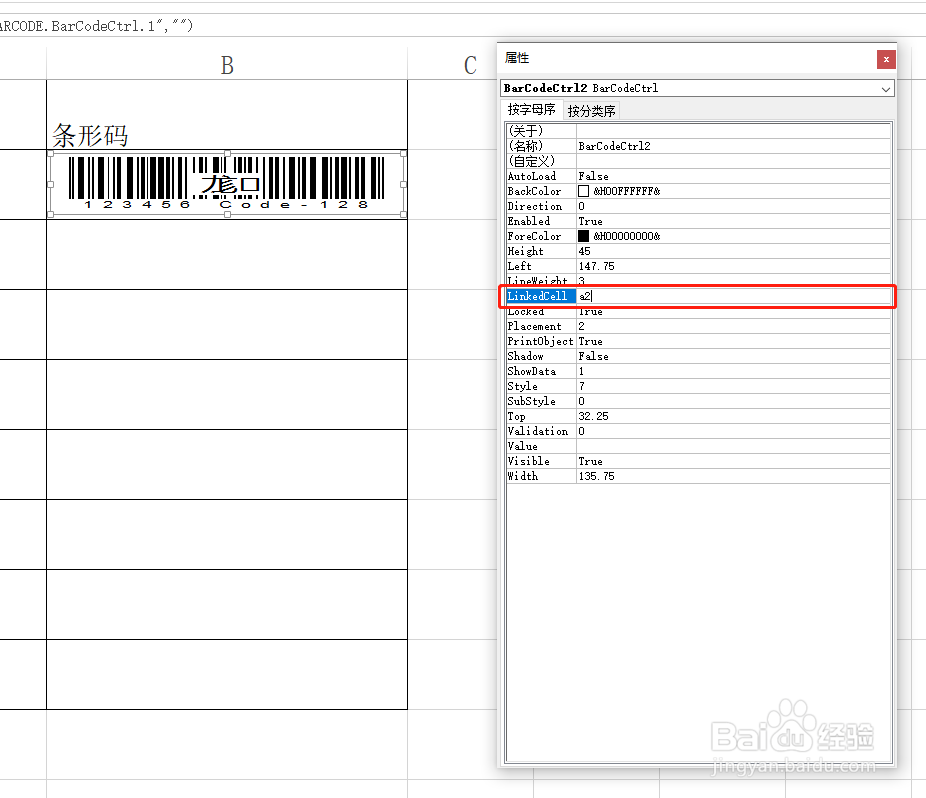
Task: Select the LinkedCell property name
Action: pos(541,296)
